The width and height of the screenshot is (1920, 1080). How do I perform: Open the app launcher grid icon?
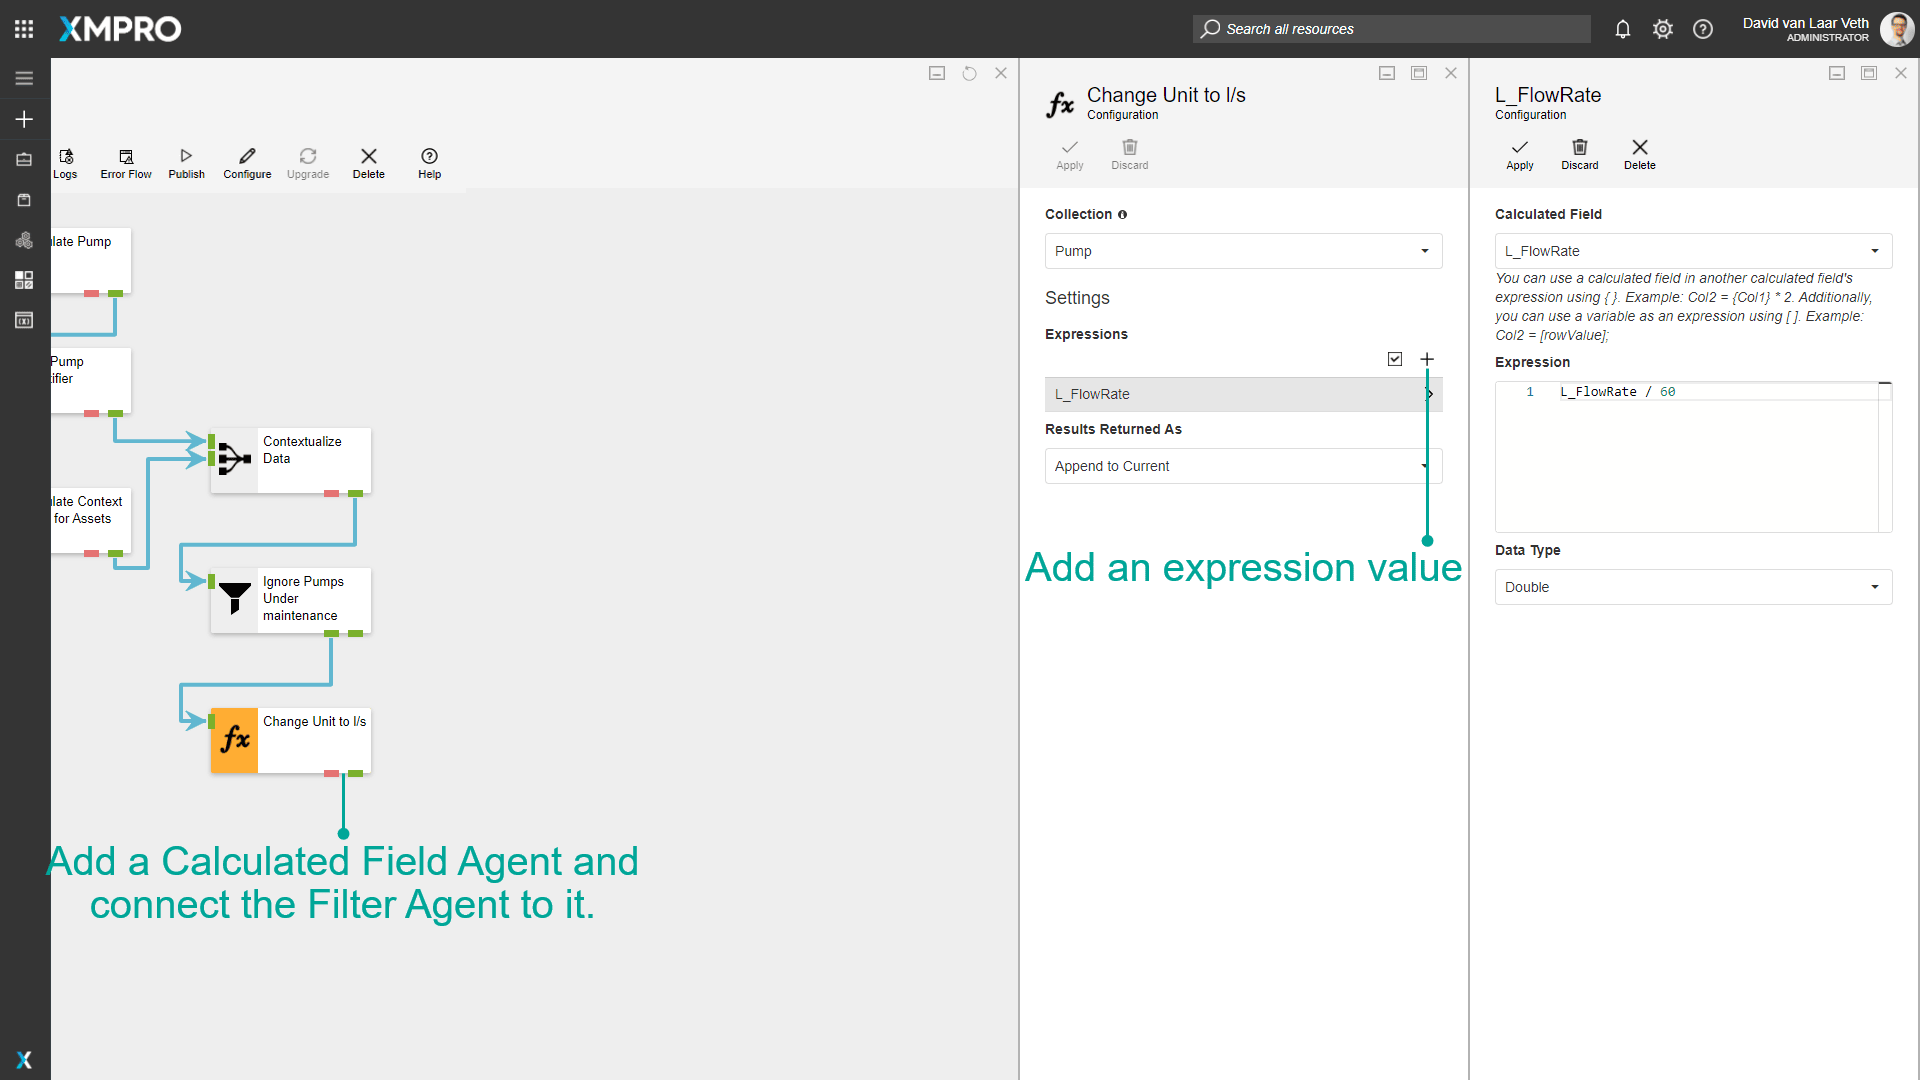click(24, 29)
